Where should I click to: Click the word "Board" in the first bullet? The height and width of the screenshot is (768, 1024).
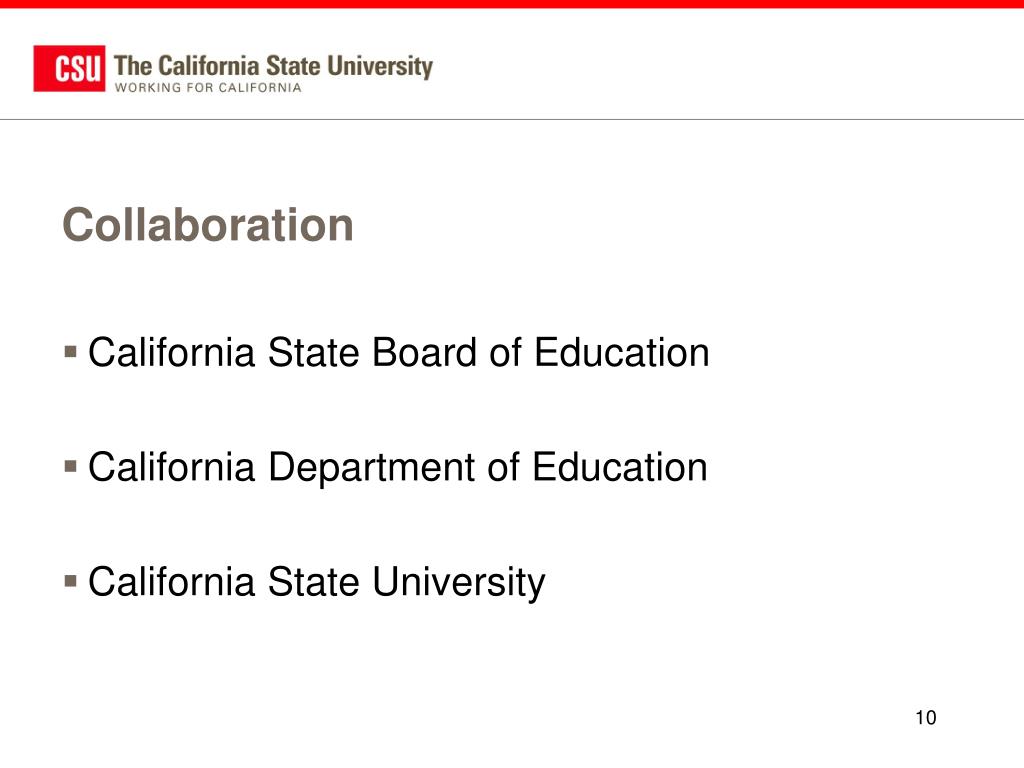pyautogui.click(x=424, y=353)
